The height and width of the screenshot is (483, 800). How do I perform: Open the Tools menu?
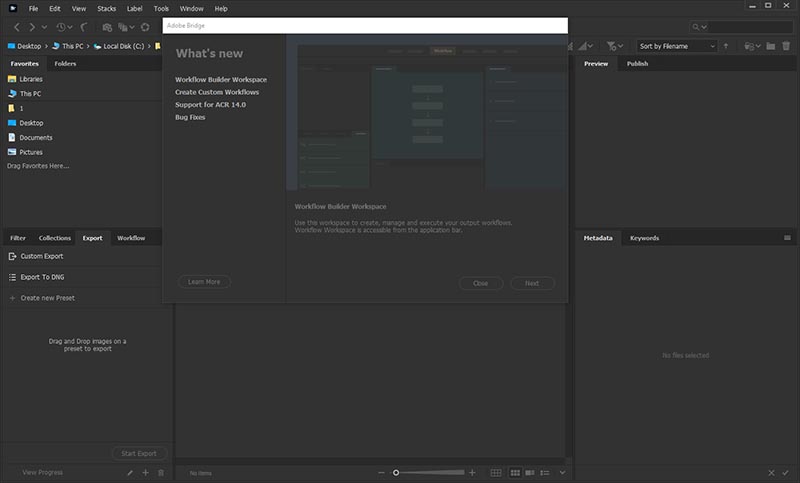(161, 9)
